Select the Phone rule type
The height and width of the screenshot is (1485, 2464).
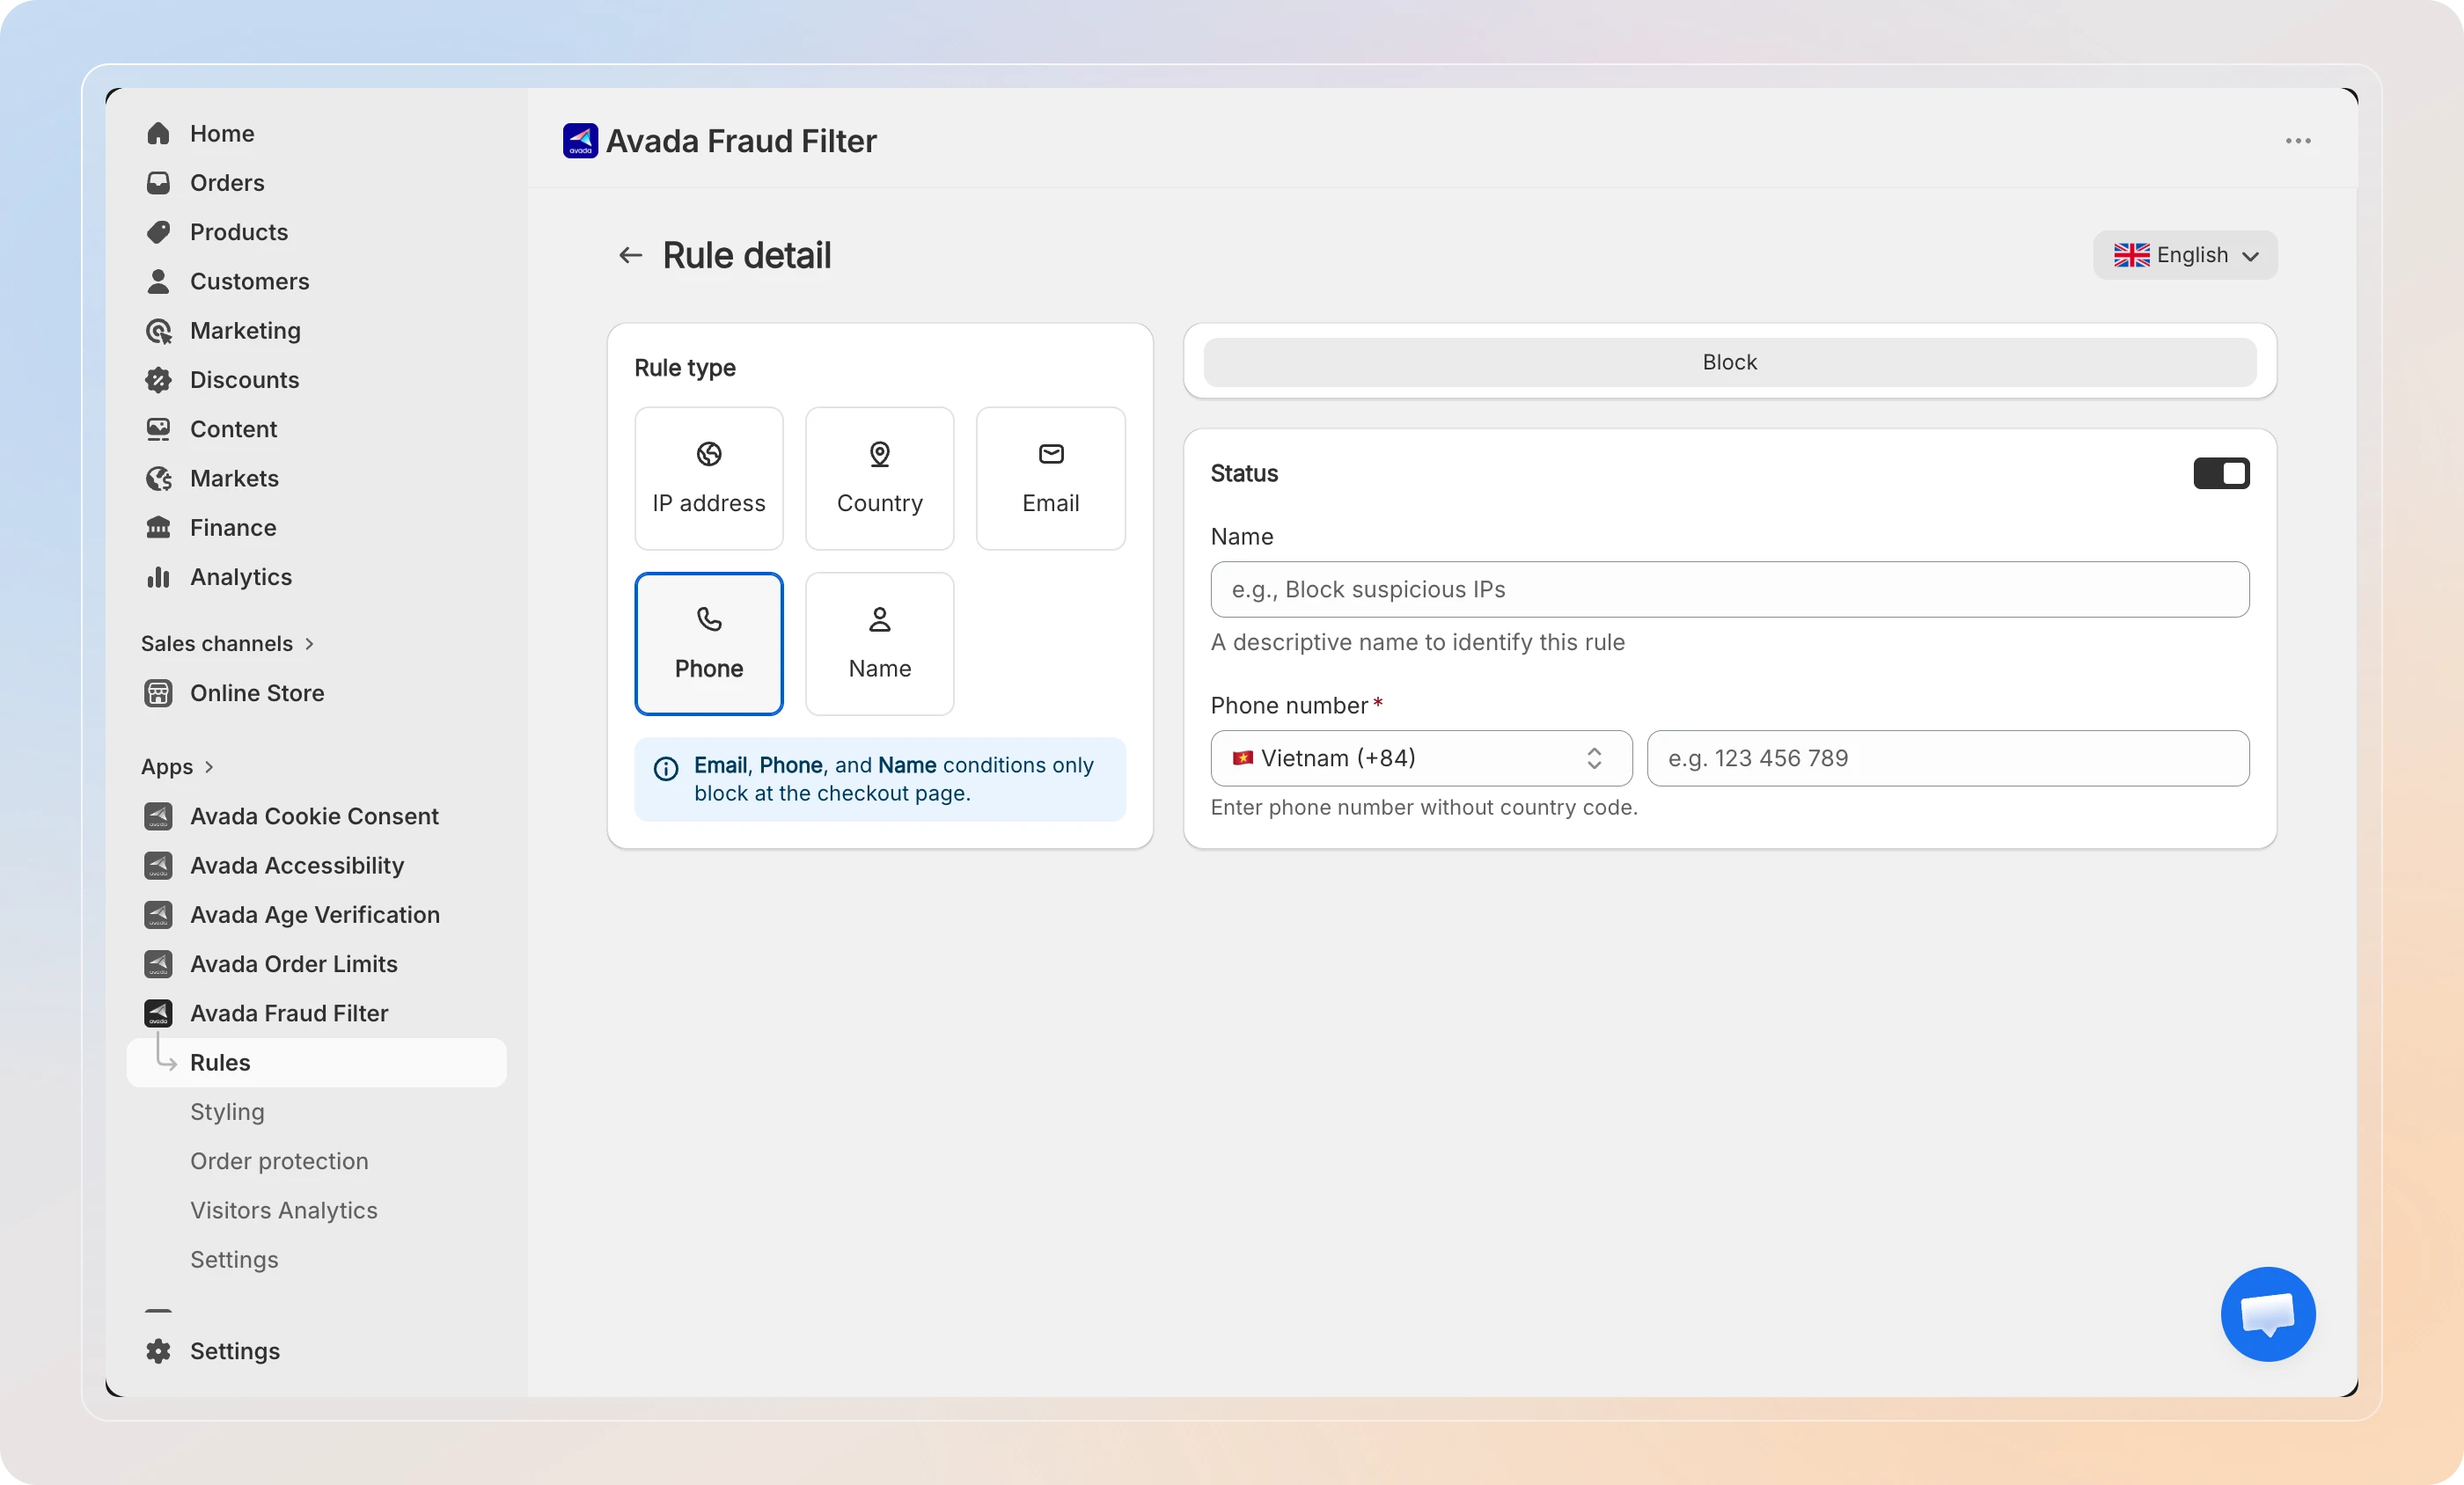coord(709,644)
